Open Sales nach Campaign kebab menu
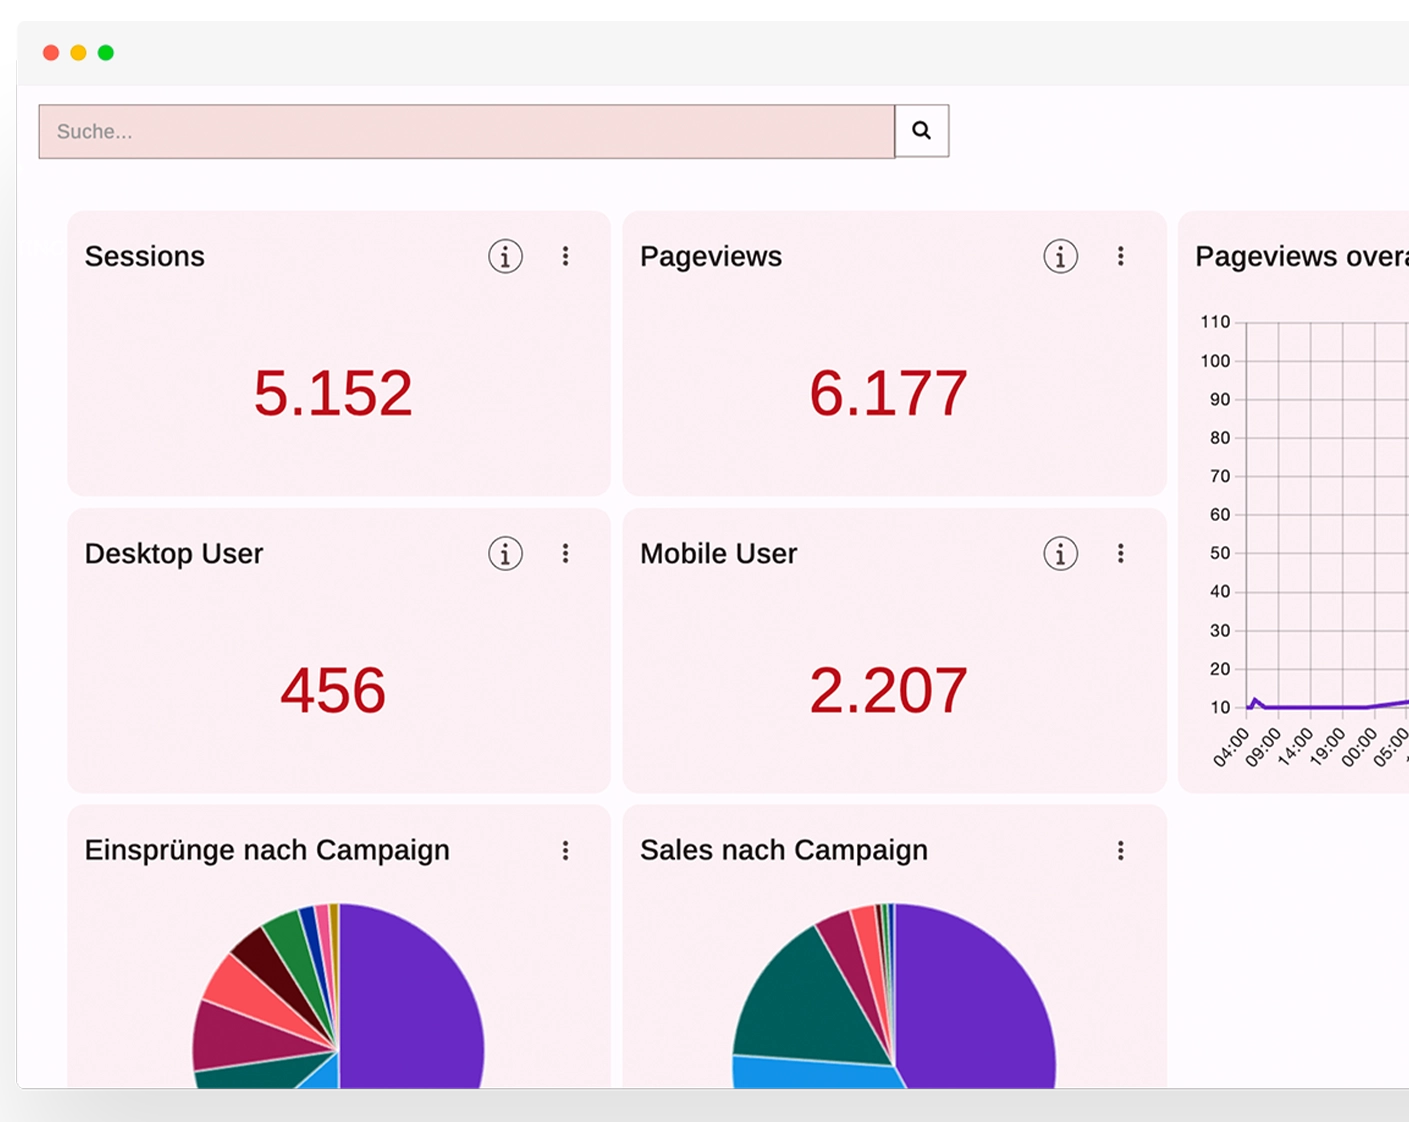Screen dimensions: 1409x1122 1120,851
